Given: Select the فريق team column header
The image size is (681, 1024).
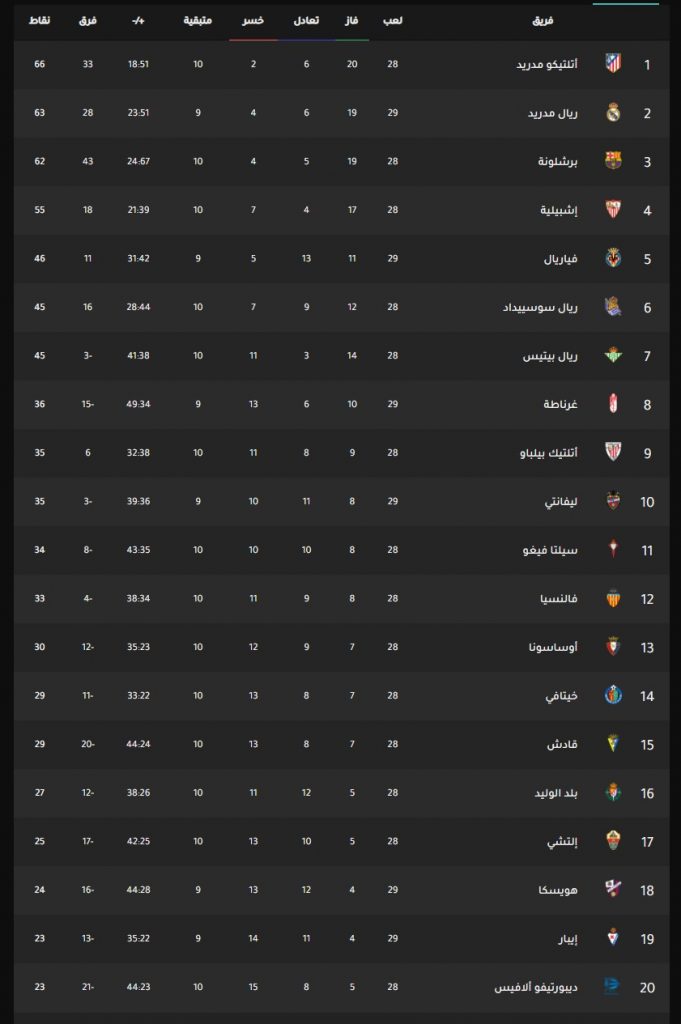Looking at the screenshot, I should (x=543, y=20).
